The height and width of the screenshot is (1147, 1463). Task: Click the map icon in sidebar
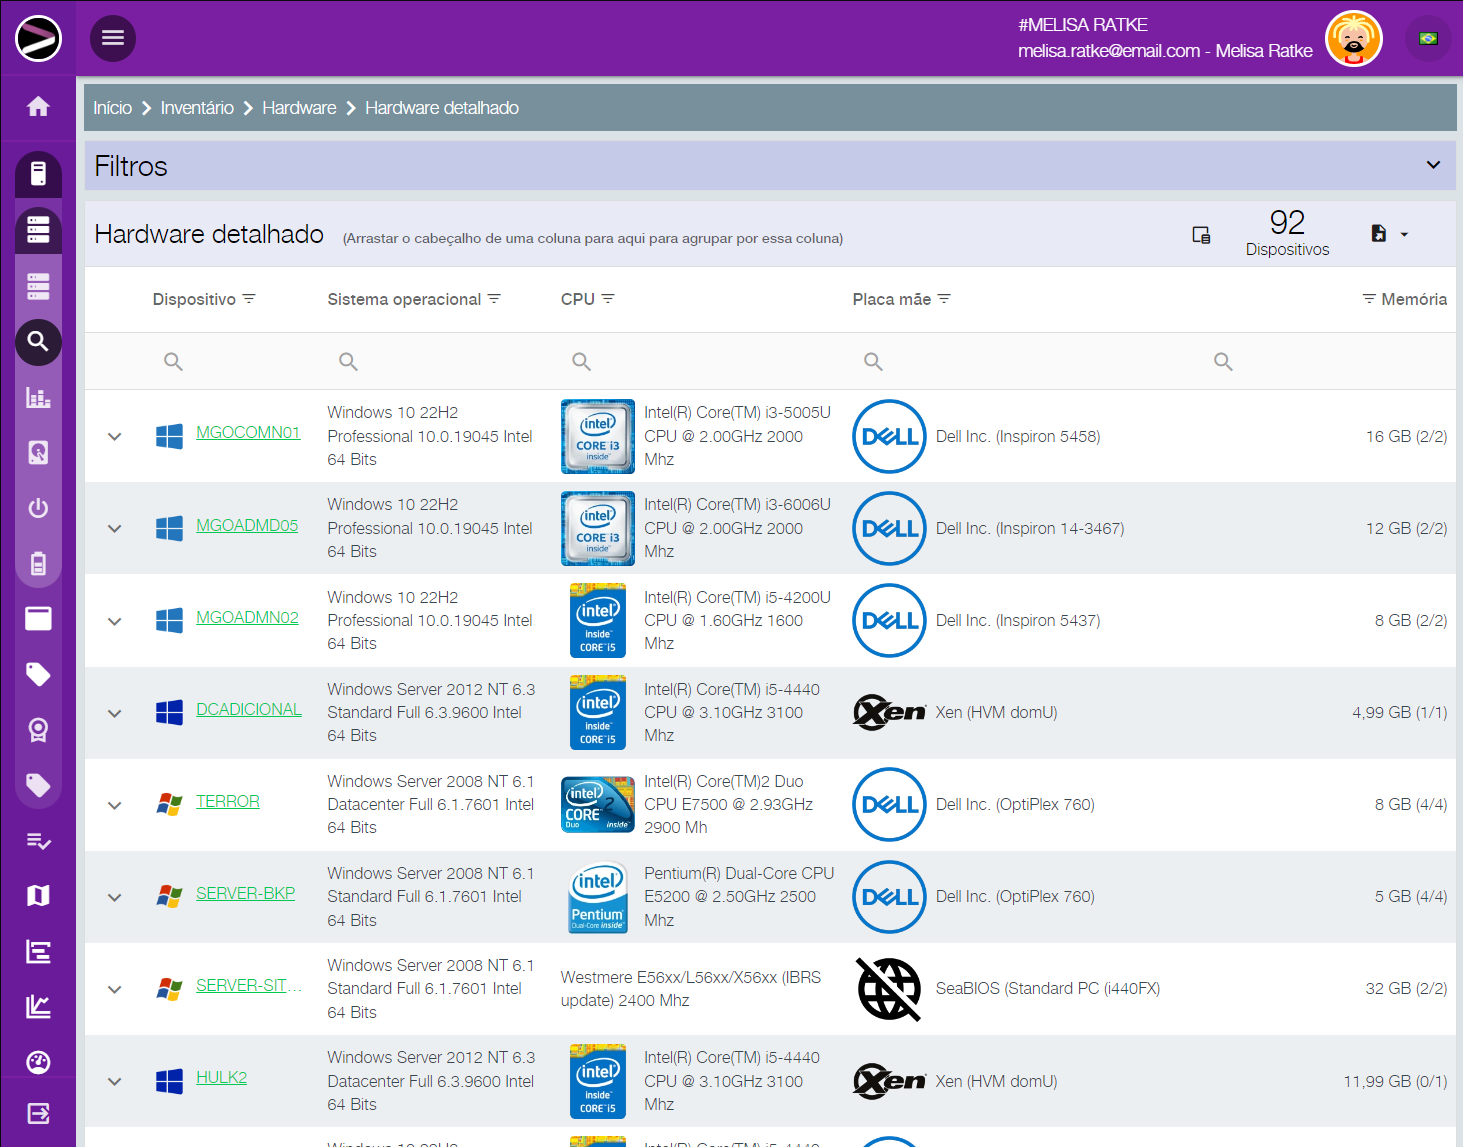pyautogui.click(x=38, y=896)
